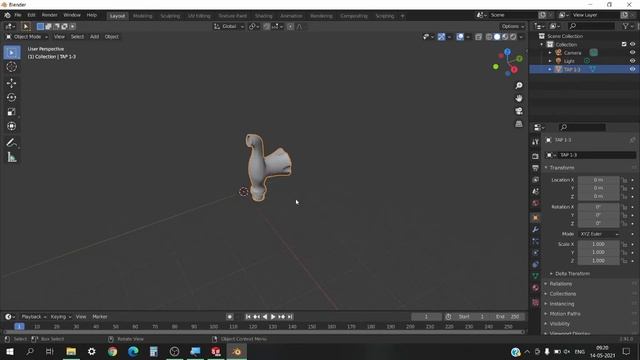The width and height of the screenshot is (640, 360).
Task: Hide the TAP 1-3 object in outliner
Action: pos(632,69)
